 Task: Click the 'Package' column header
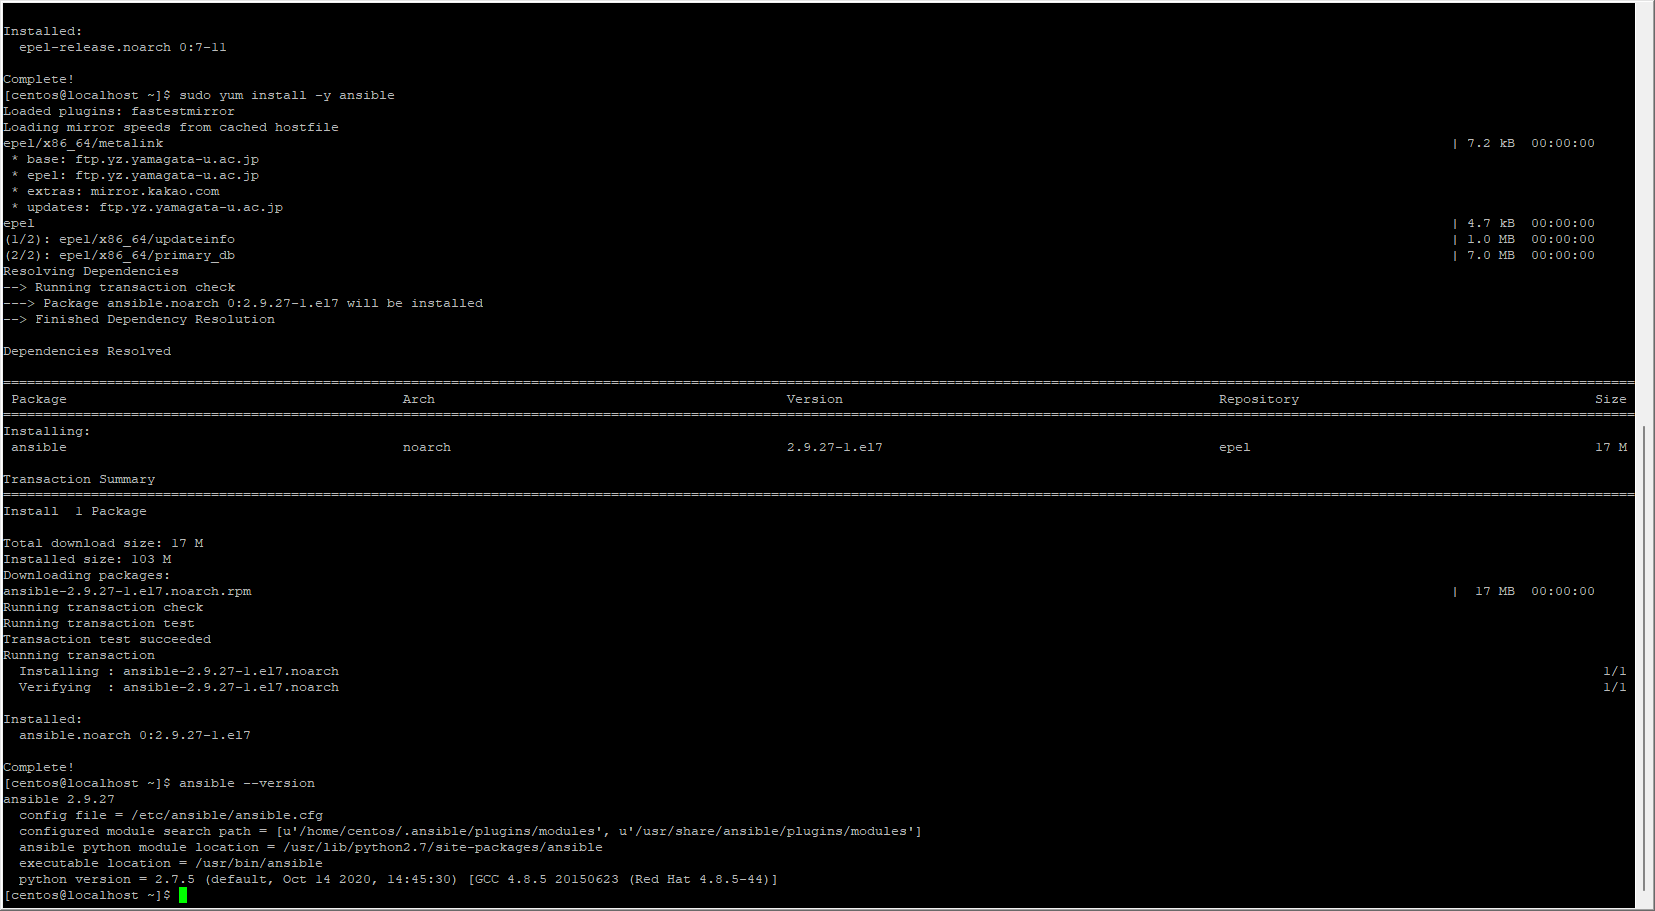coord(39,399)
